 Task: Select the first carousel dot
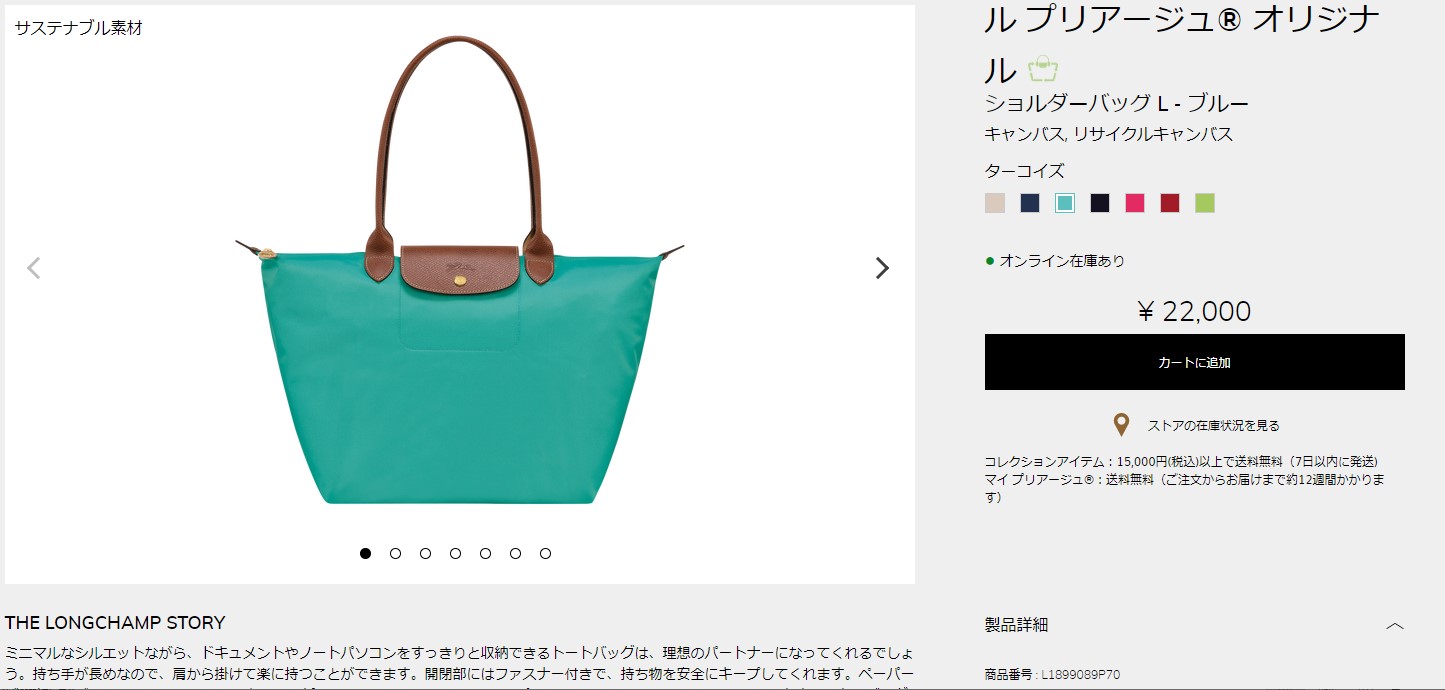coord(365,553)
